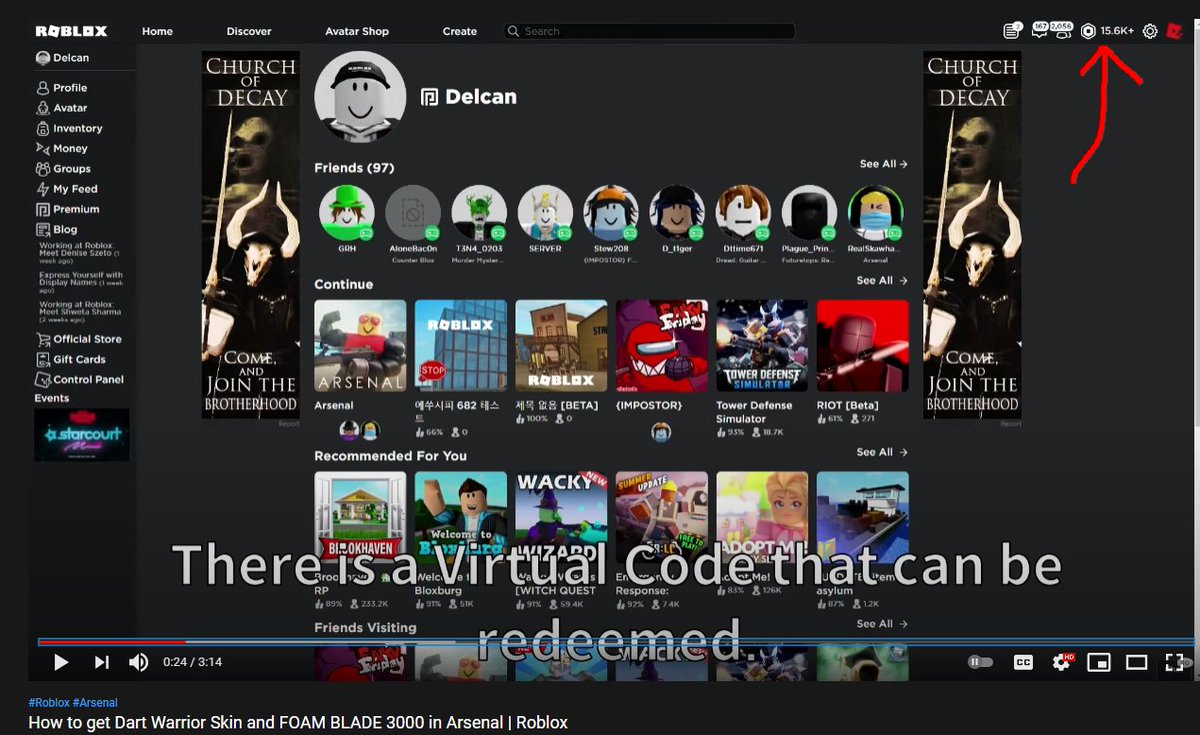Click See All for Friends
Screen dimensions: 1200x735
click(x=883, y=164)
